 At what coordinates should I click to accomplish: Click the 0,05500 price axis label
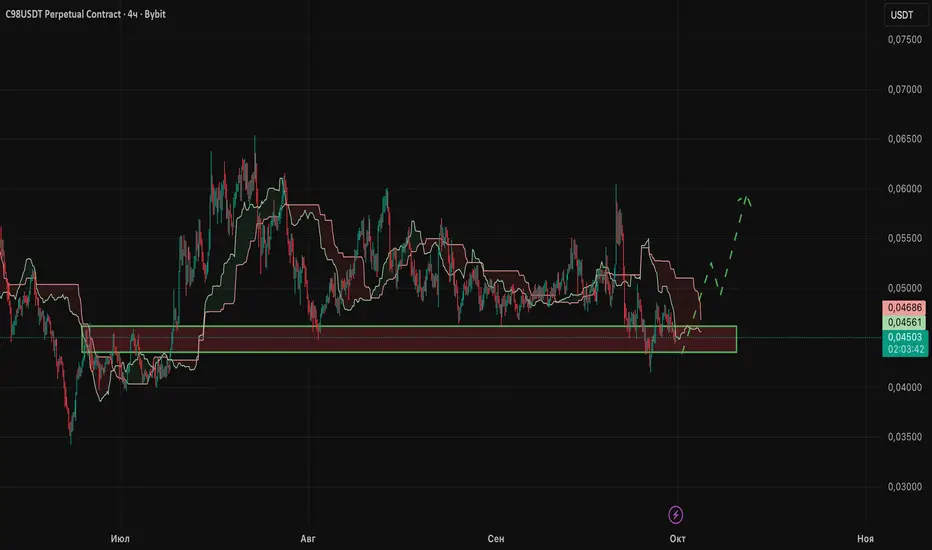(905, 238)
